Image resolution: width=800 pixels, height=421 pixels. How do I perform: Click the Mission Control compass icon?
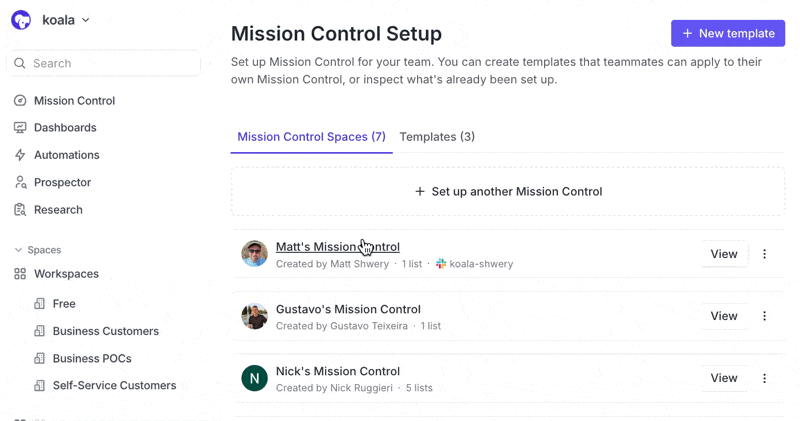coord(20,101)
